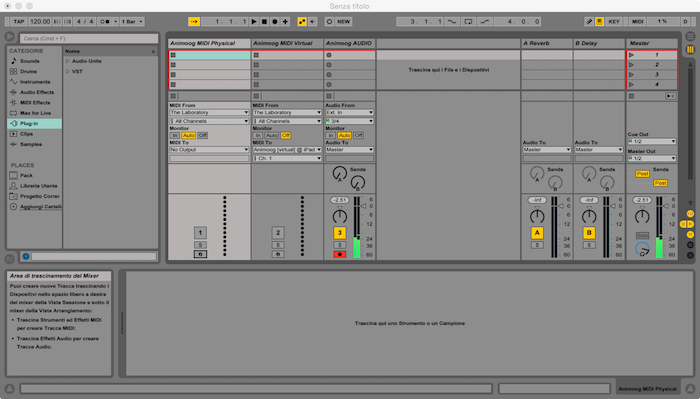This screenshot has width=700, height=399.
Task: Toggle the metronome button
Action: [105, 21]
